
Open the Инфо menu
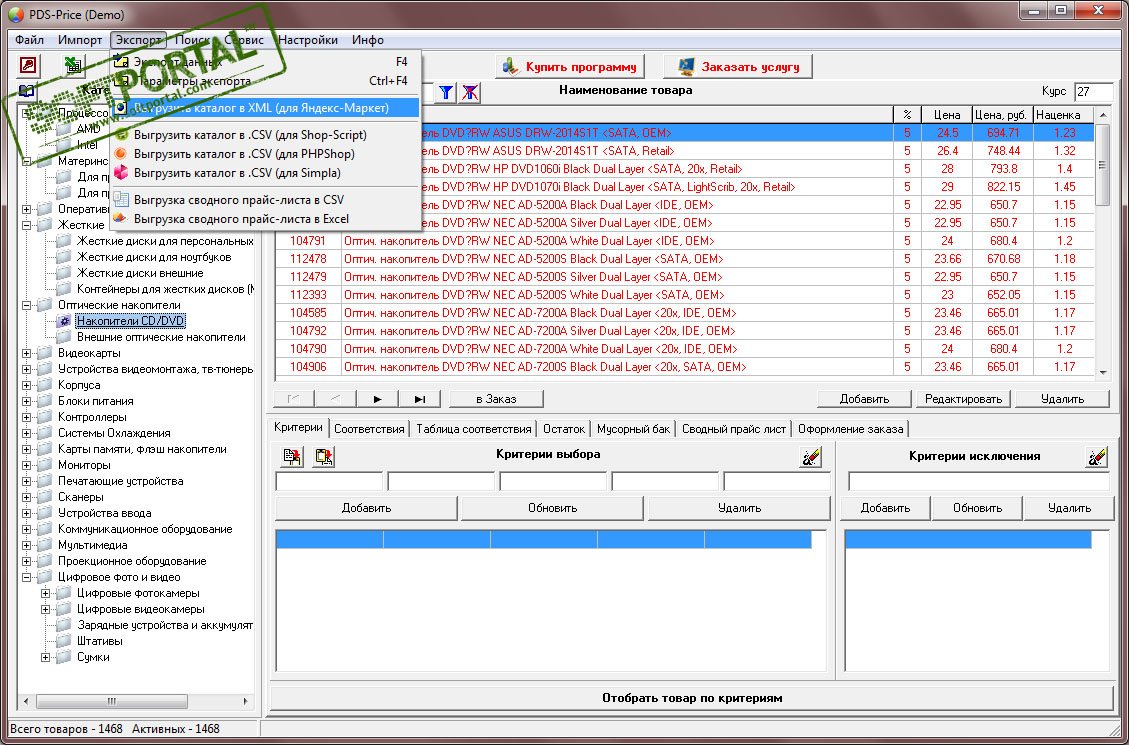[368, 40]
